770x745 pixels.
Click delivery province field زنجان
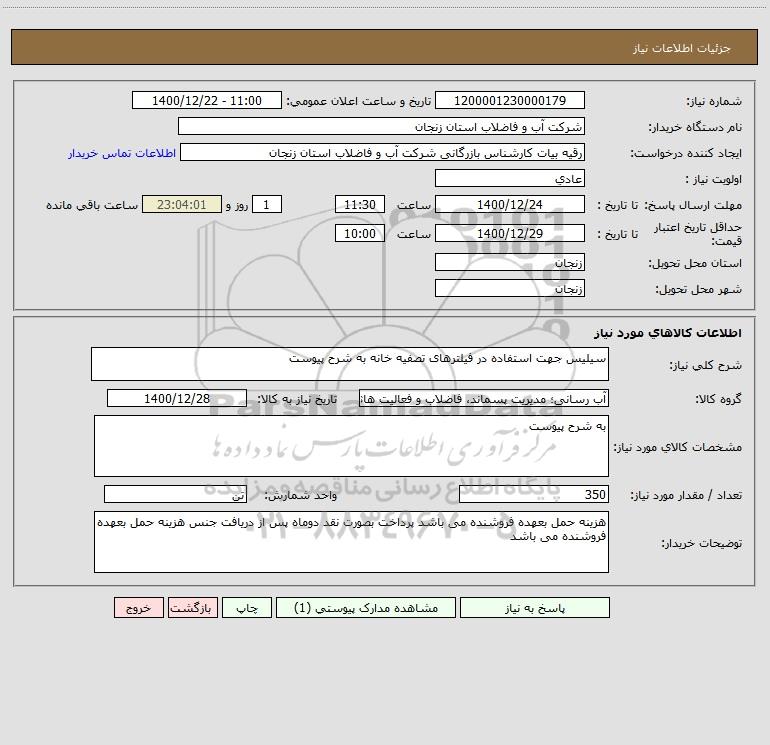click(510, 262)
